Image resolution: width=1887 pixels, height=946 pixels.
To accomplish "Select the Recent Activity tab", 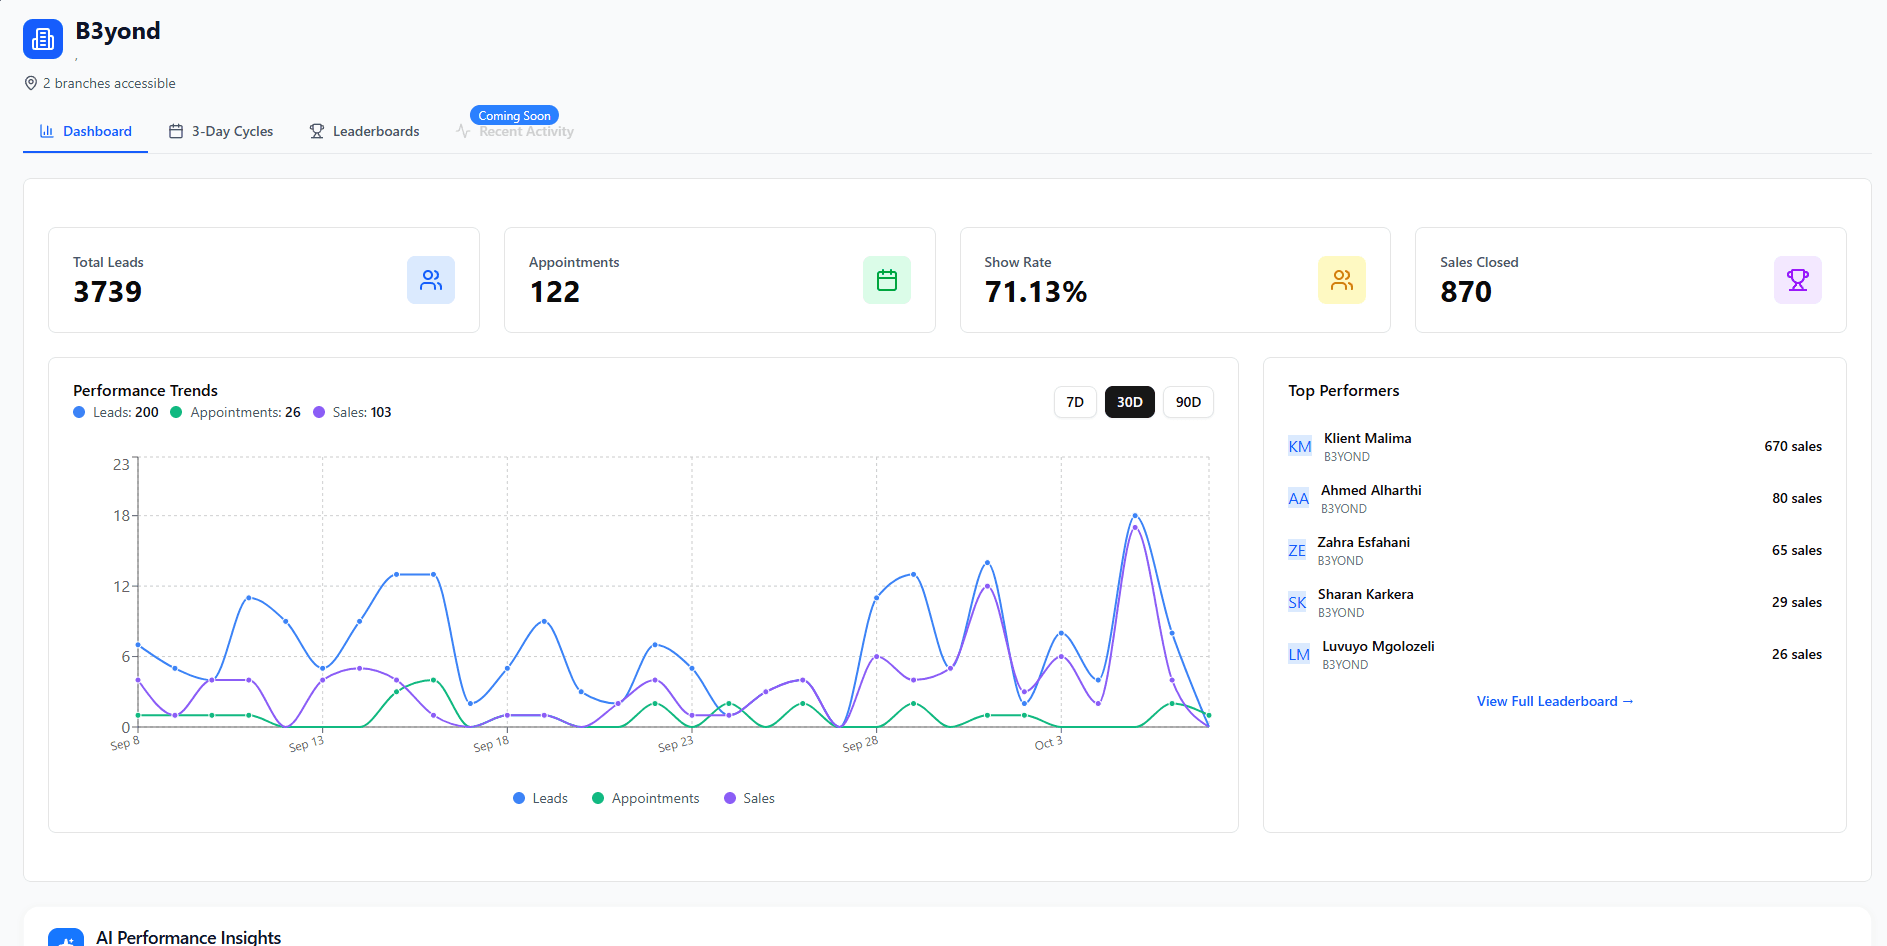I will coord(515,132).
